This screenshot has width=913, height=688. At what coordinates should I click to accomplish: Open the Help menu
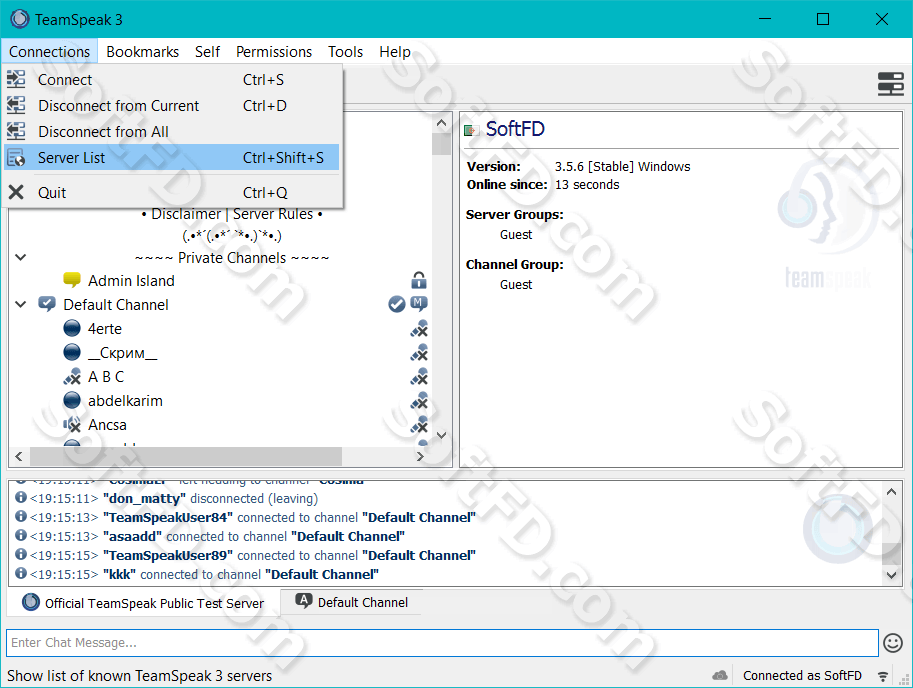click(395, 52)
